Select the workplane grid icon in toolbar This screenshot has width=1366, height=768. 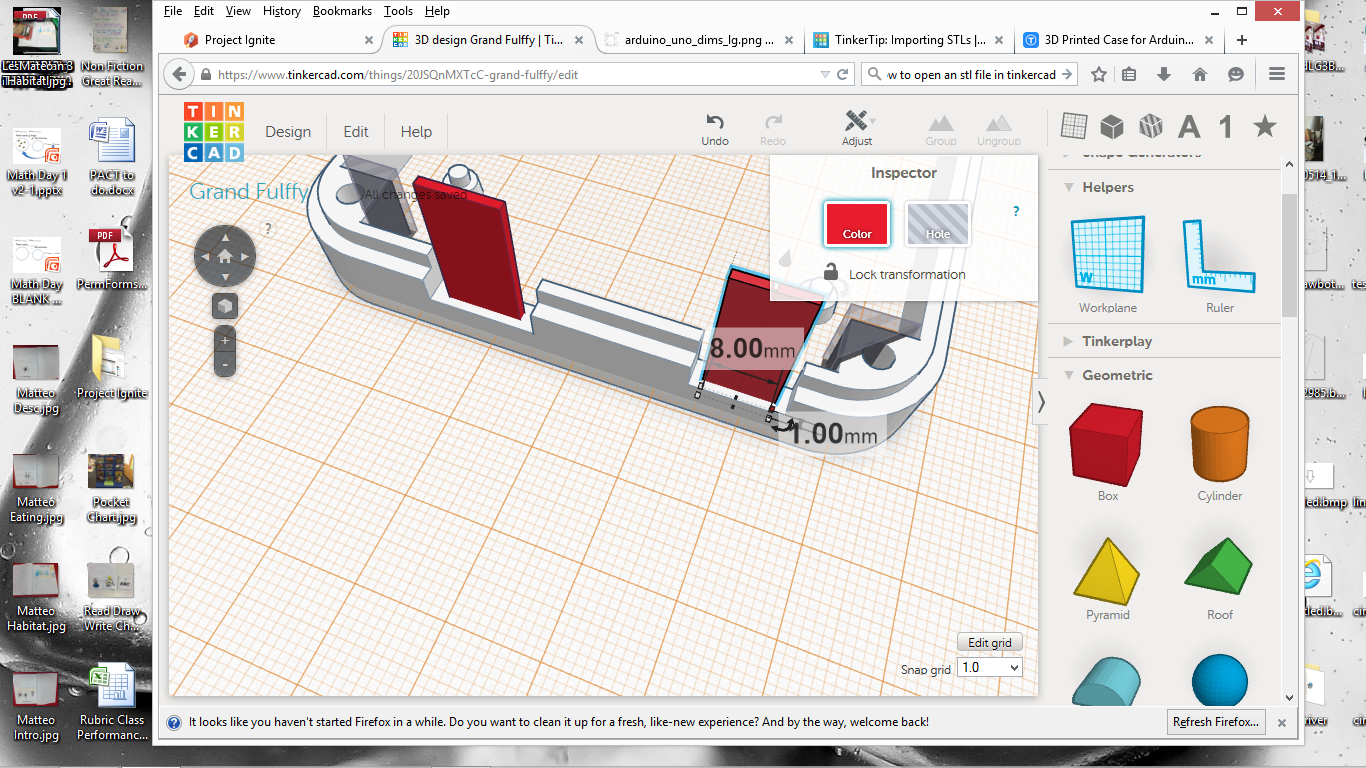click(x=1073, y=126)
